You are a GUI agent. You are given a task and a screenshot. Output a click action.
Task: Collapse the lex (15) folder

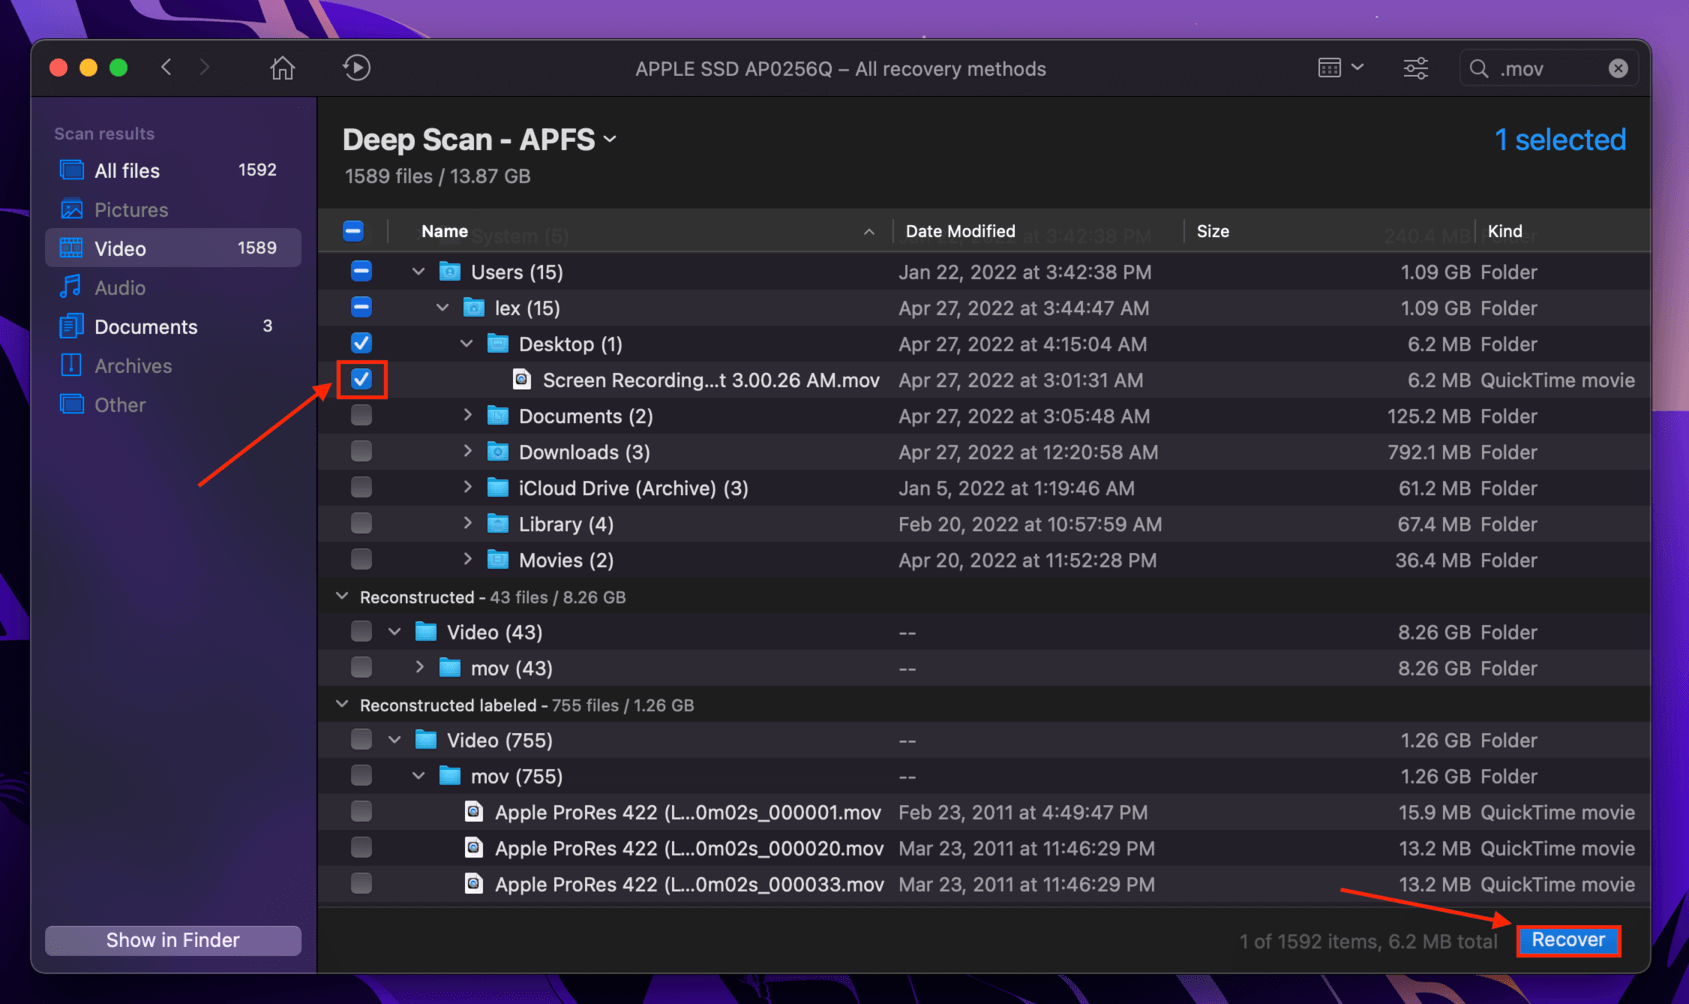[443, 308]
